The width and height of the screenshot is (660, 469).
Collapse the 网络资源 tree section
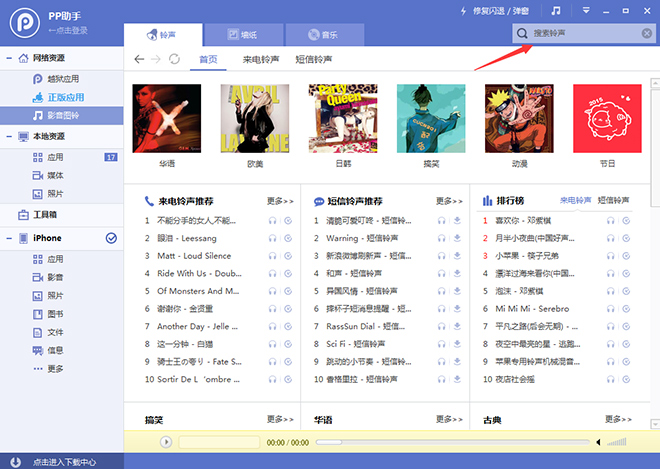(x=8, y=60)
